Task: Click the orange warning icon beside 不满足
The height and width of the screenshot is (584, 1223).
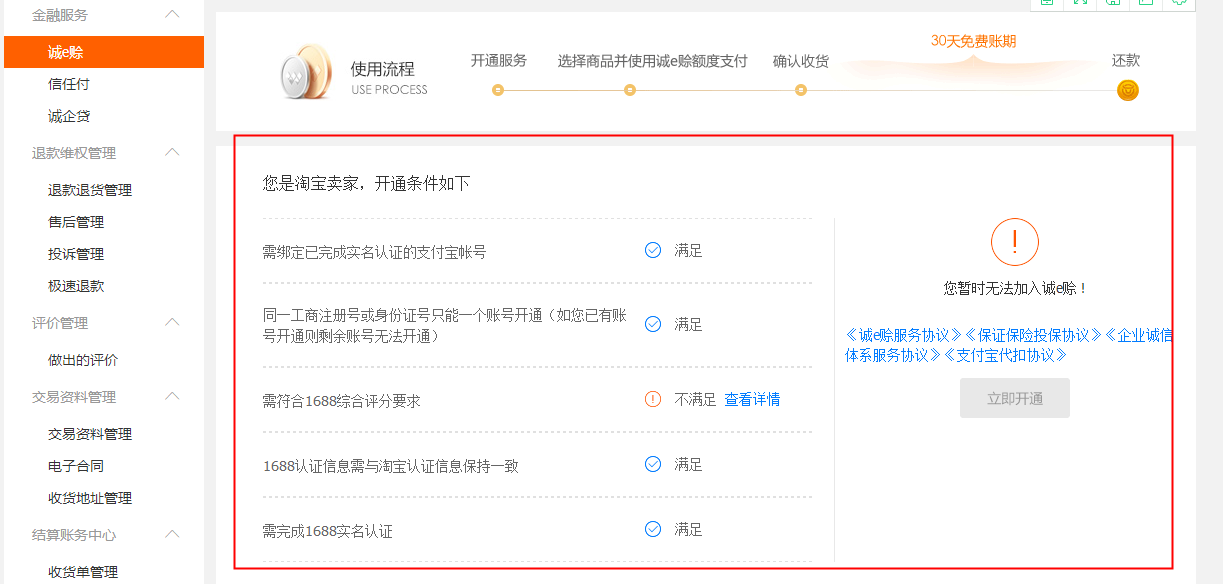Action: [653, 399]
